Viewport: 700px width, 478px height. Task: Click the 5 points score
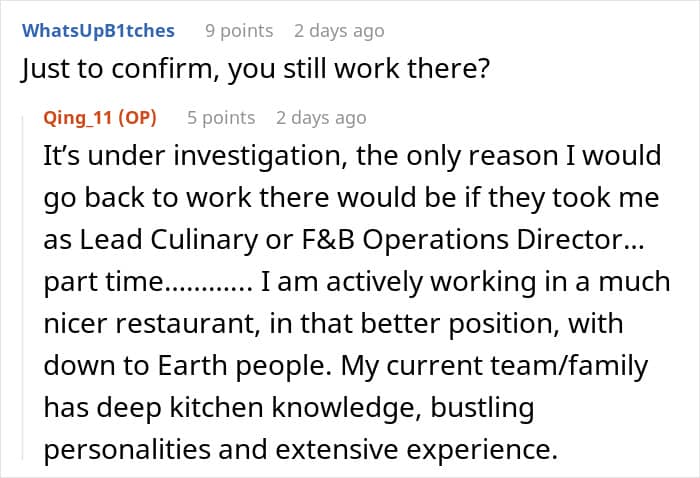221,117
